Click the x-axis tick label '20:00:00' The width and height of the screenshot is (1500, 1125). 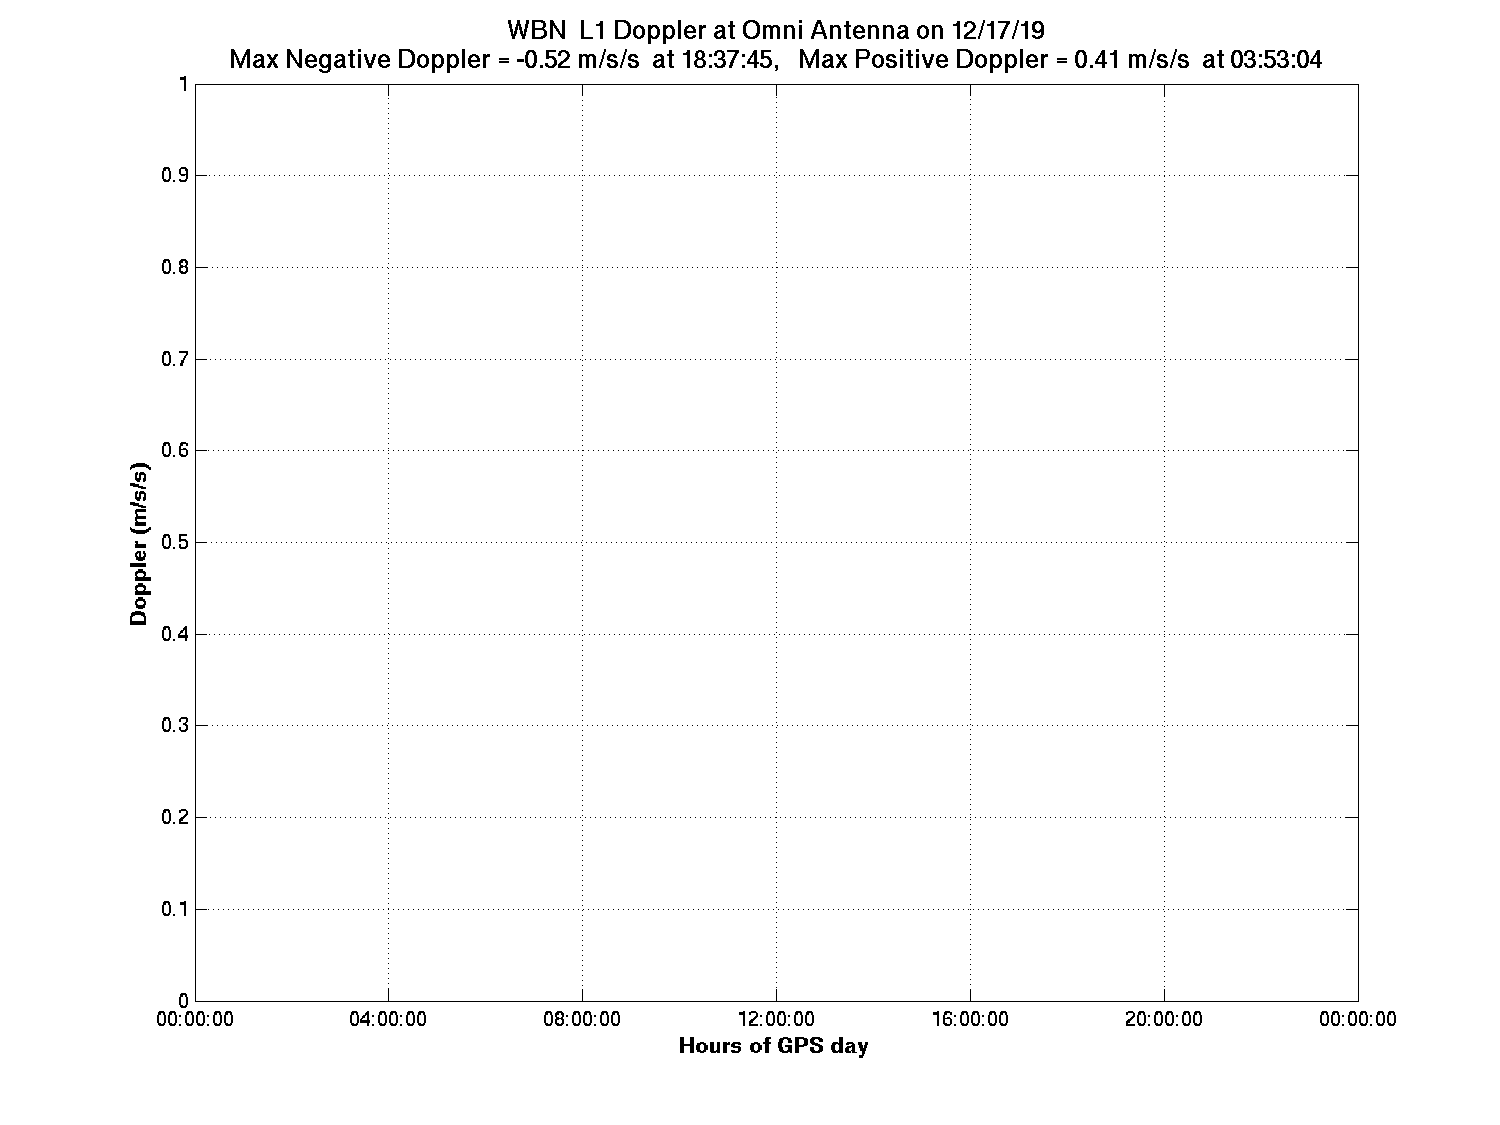click(1165, 1019)
